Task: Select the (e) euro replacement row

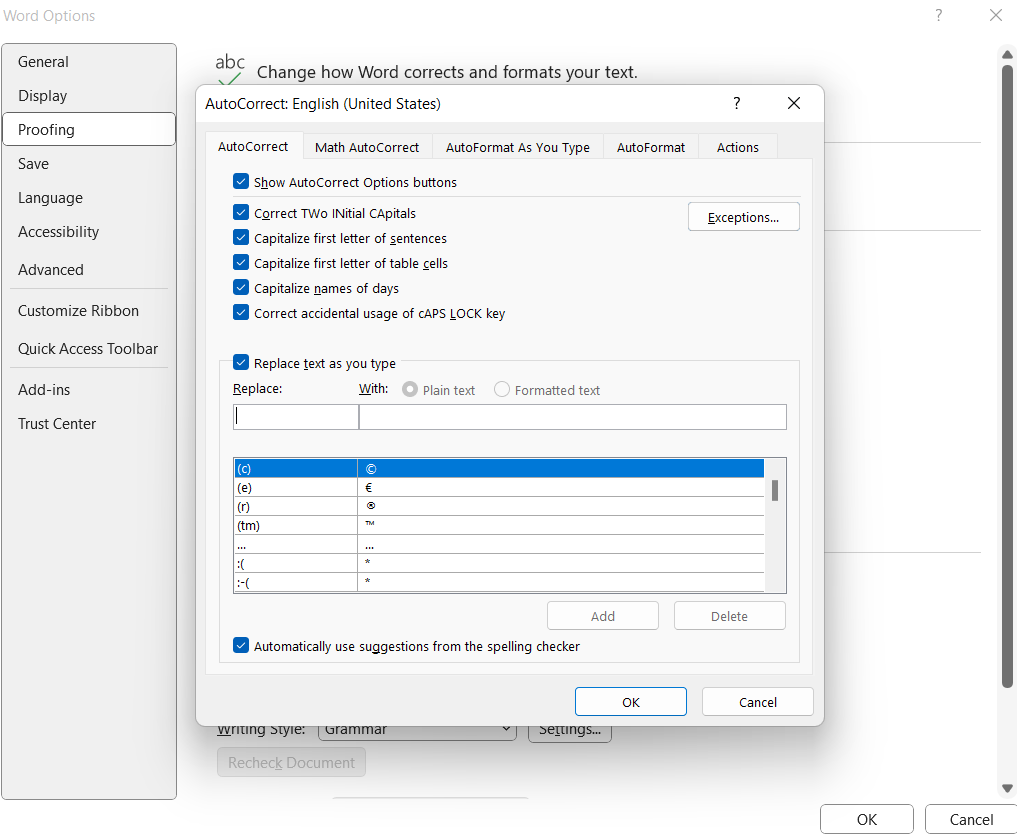Action: [x=499, y=487]
